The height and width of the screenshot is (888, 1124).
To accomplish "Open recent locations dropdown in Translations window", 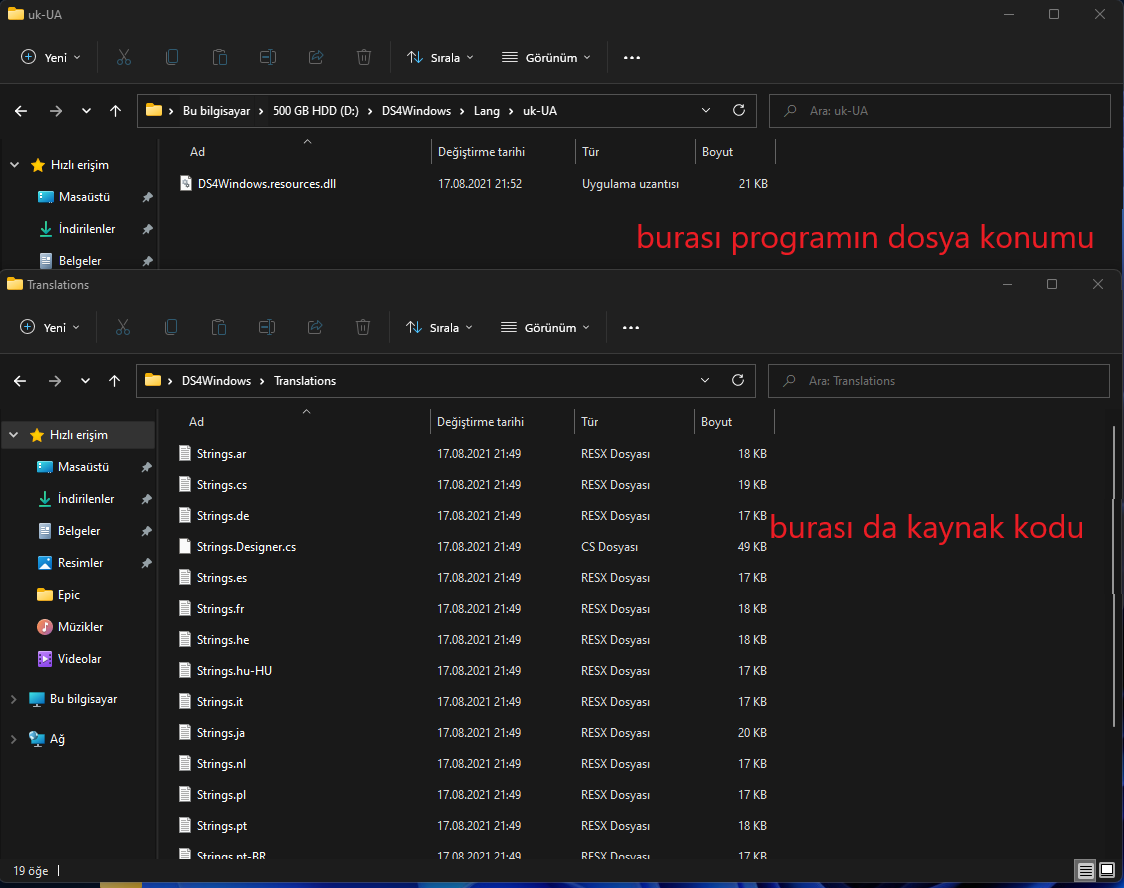I will 85,381.
